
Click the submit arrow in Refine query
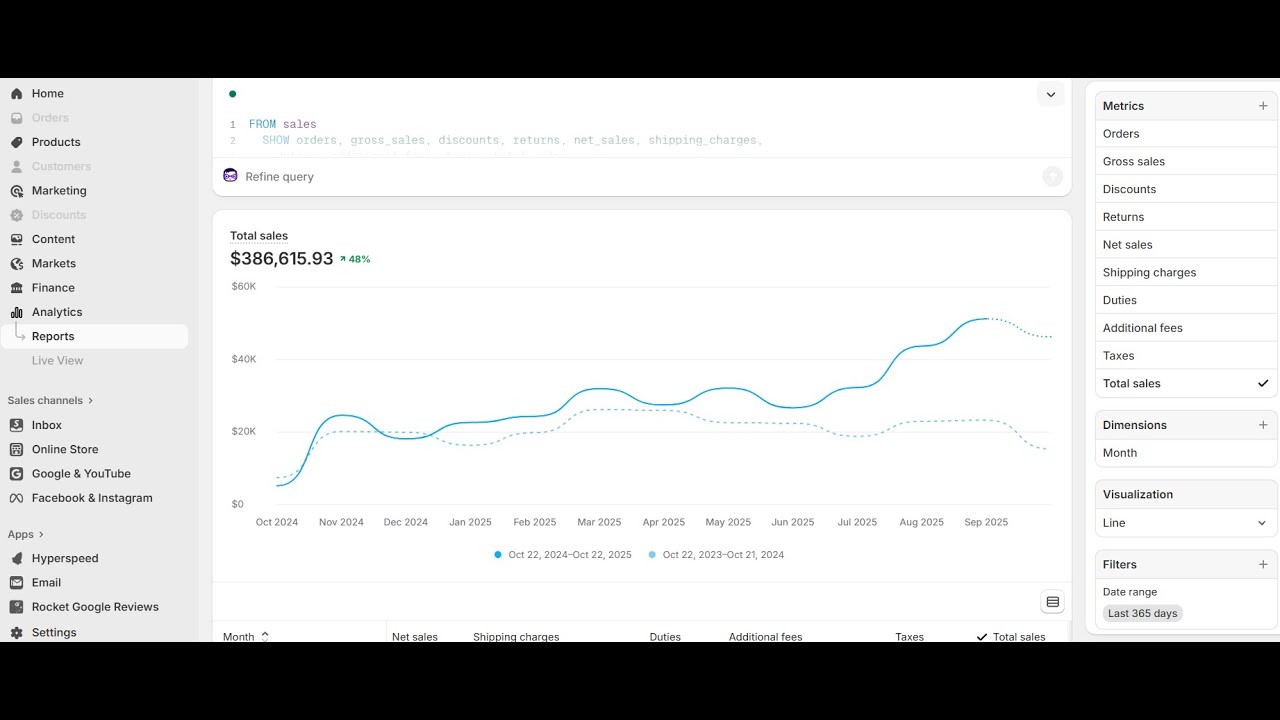[x=1052, y=177]
